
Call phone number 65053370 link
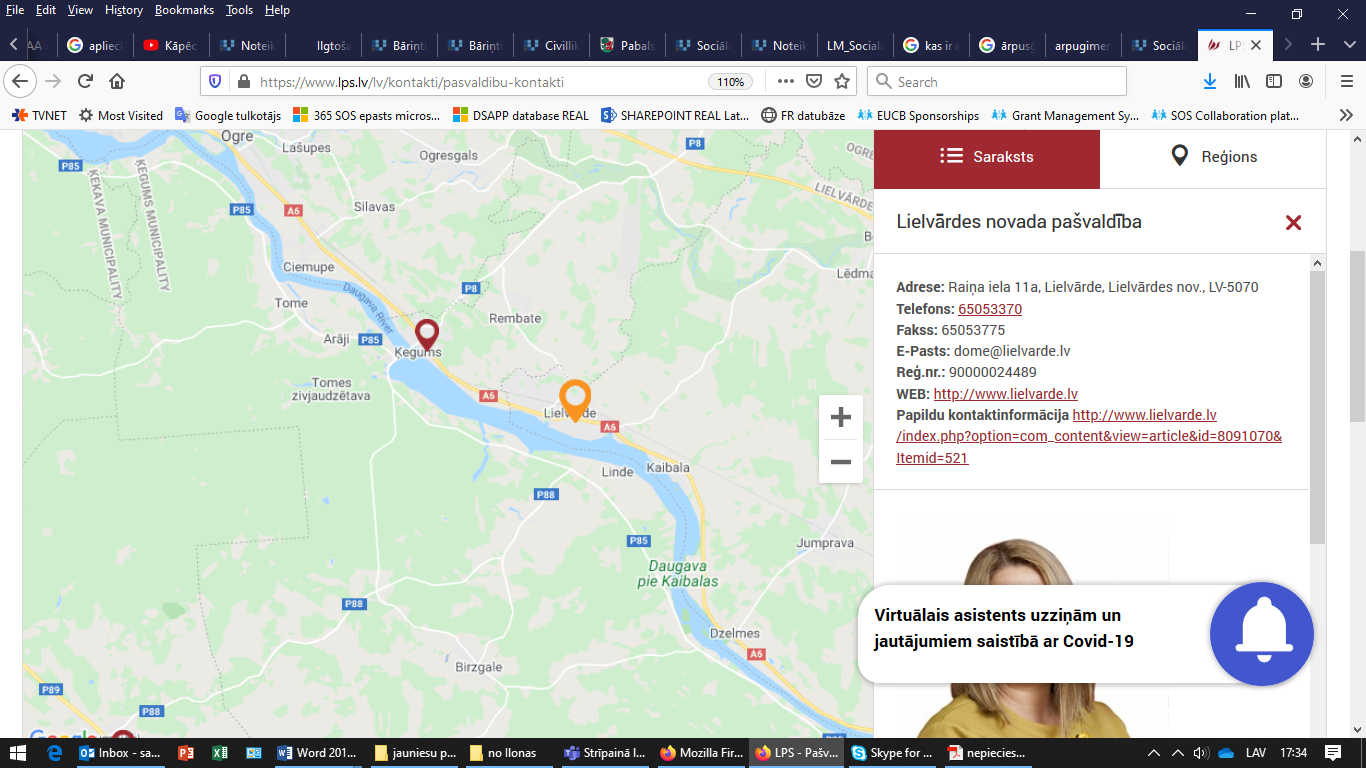(x=990, y=309)
